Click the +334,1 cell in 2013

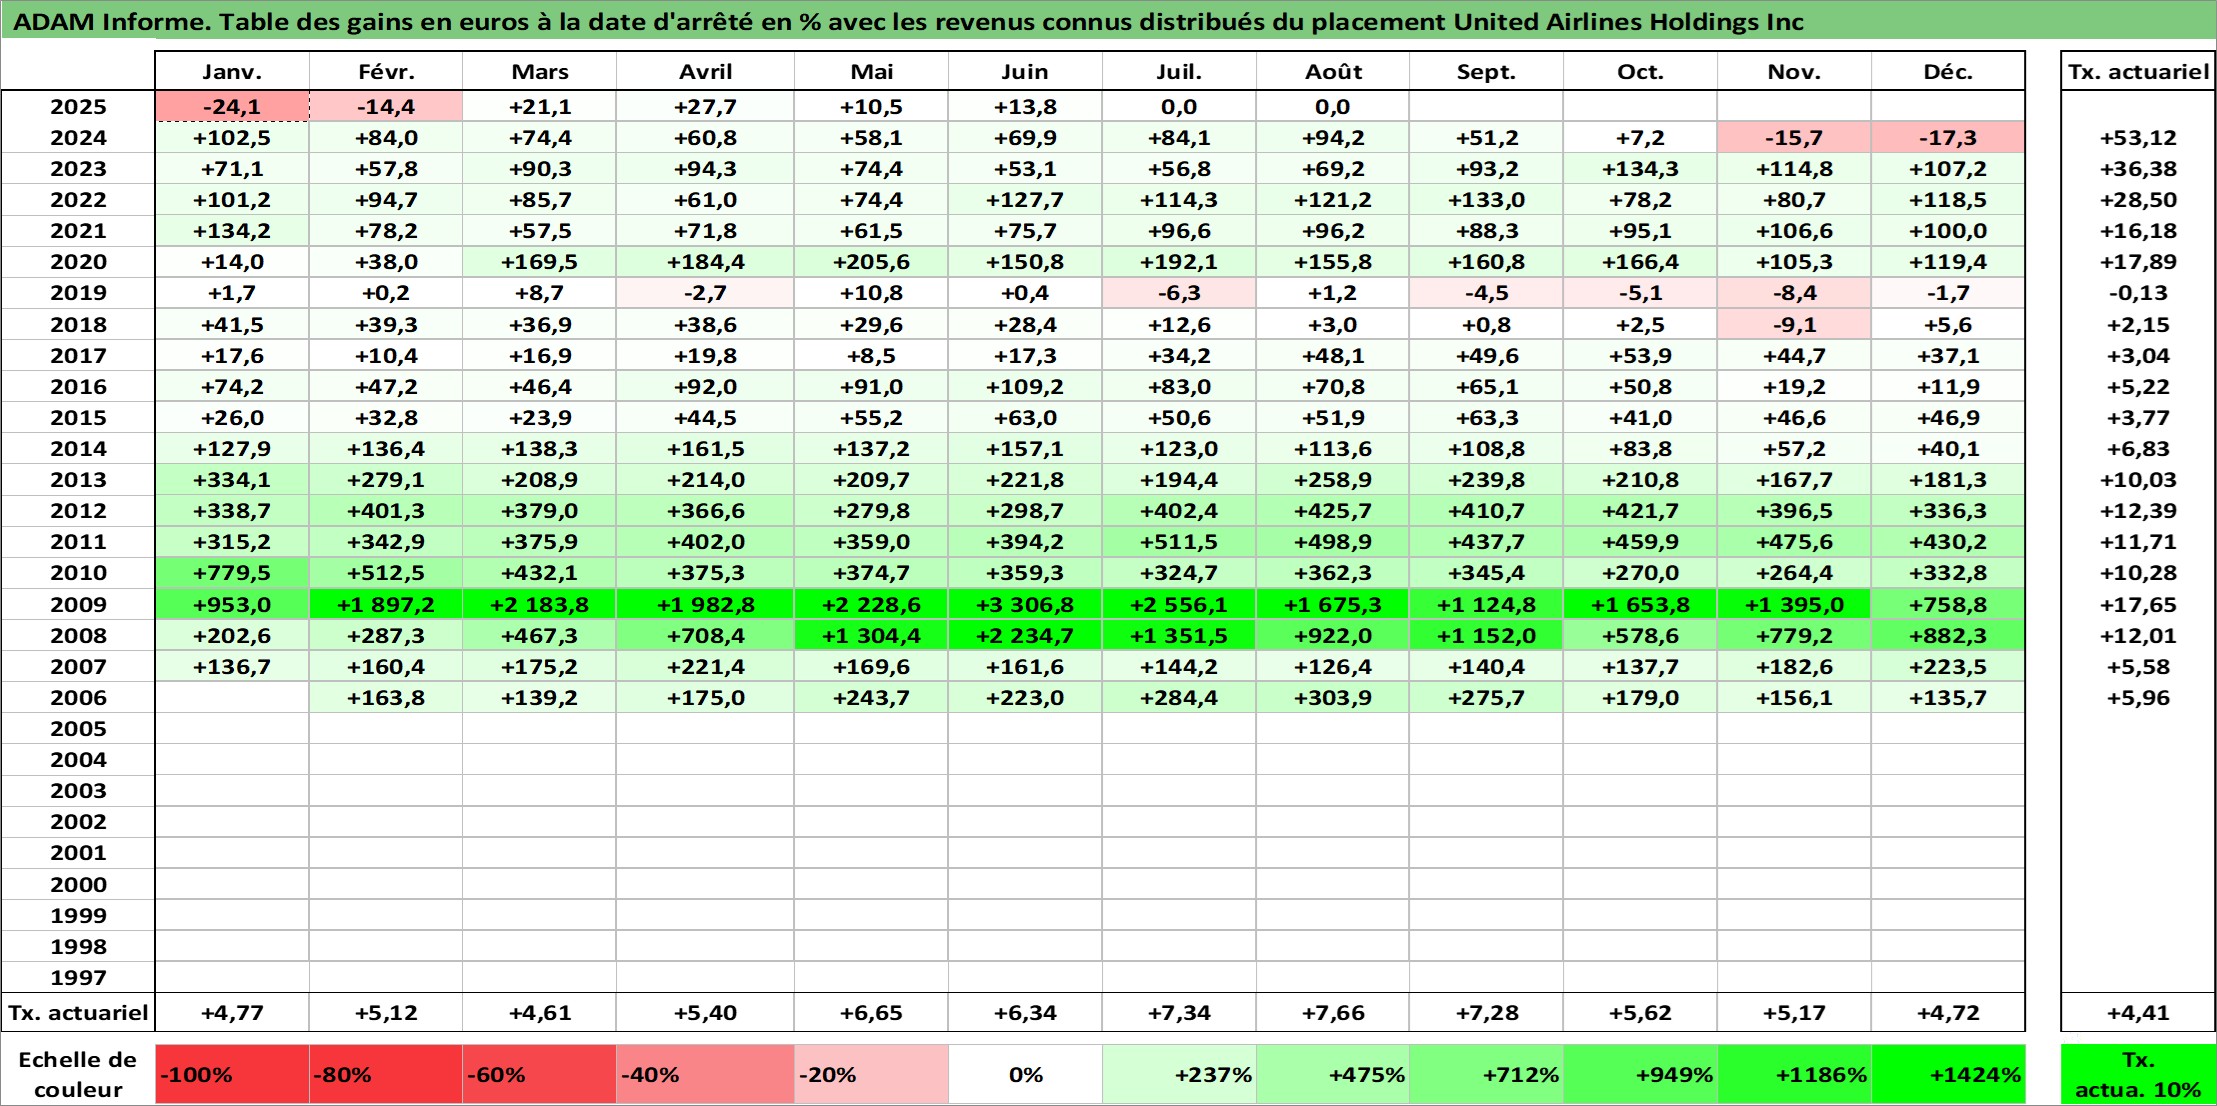[x=232, y=480]
